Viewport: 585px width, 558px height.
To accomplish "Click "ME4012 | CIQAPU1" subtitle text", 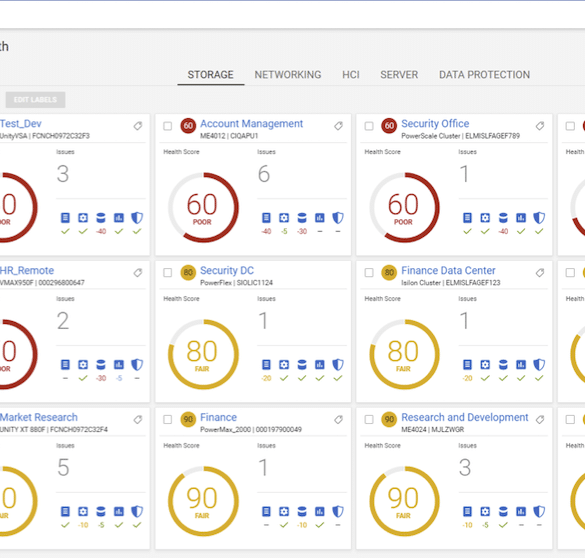I will (x=229, y=136).
